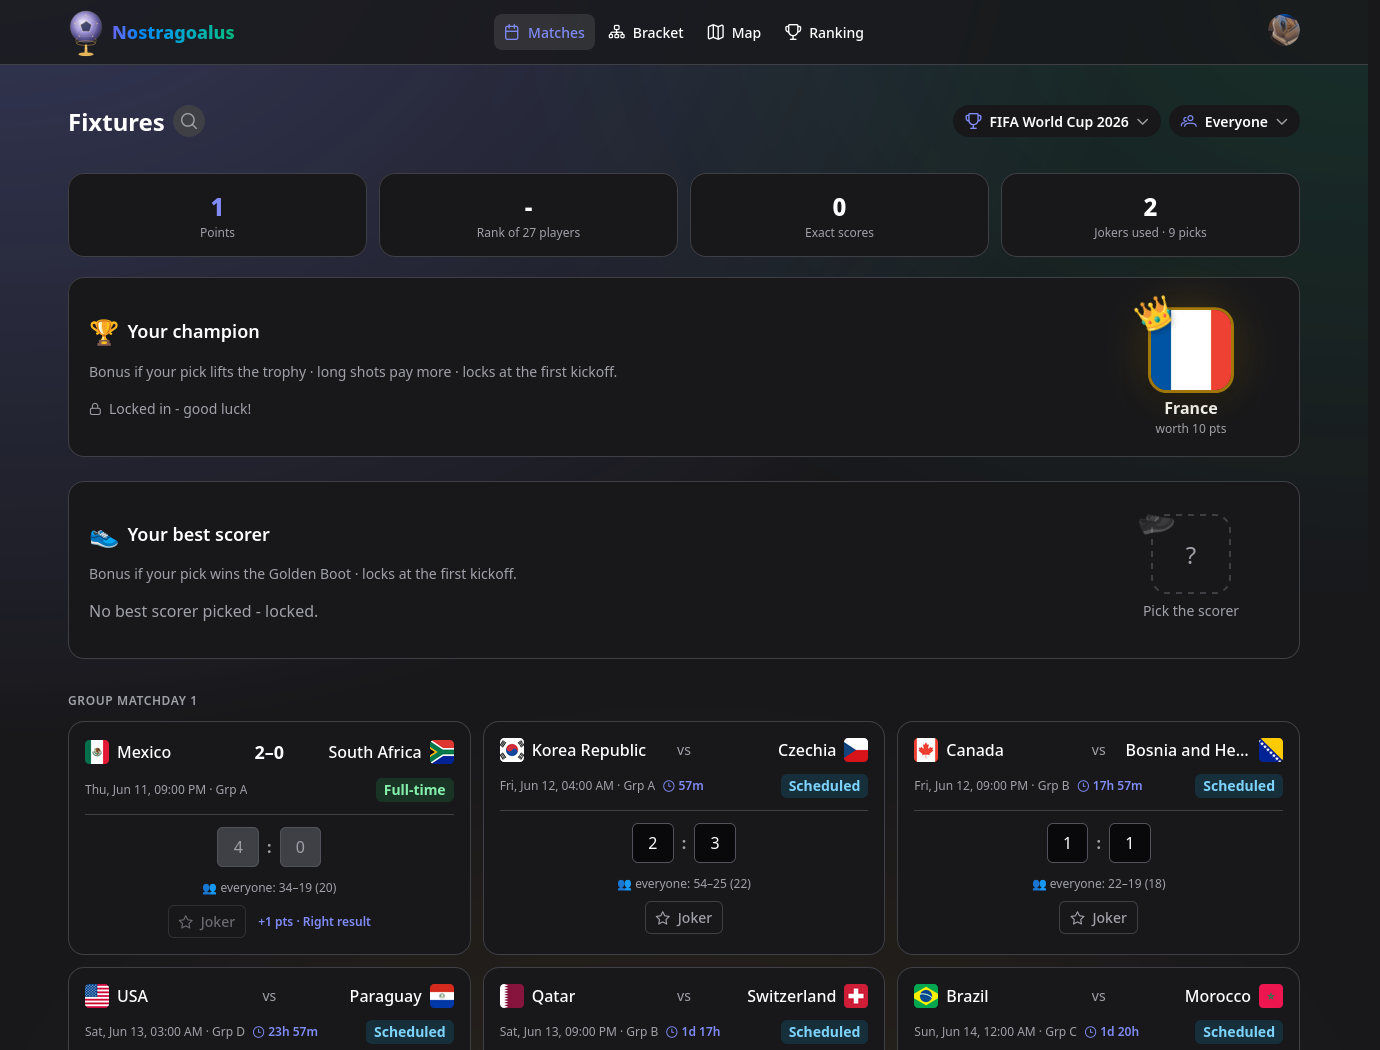1380x1050 pixels.
Task: Click the Switzerland flag icon
Action: pos(856,996)
